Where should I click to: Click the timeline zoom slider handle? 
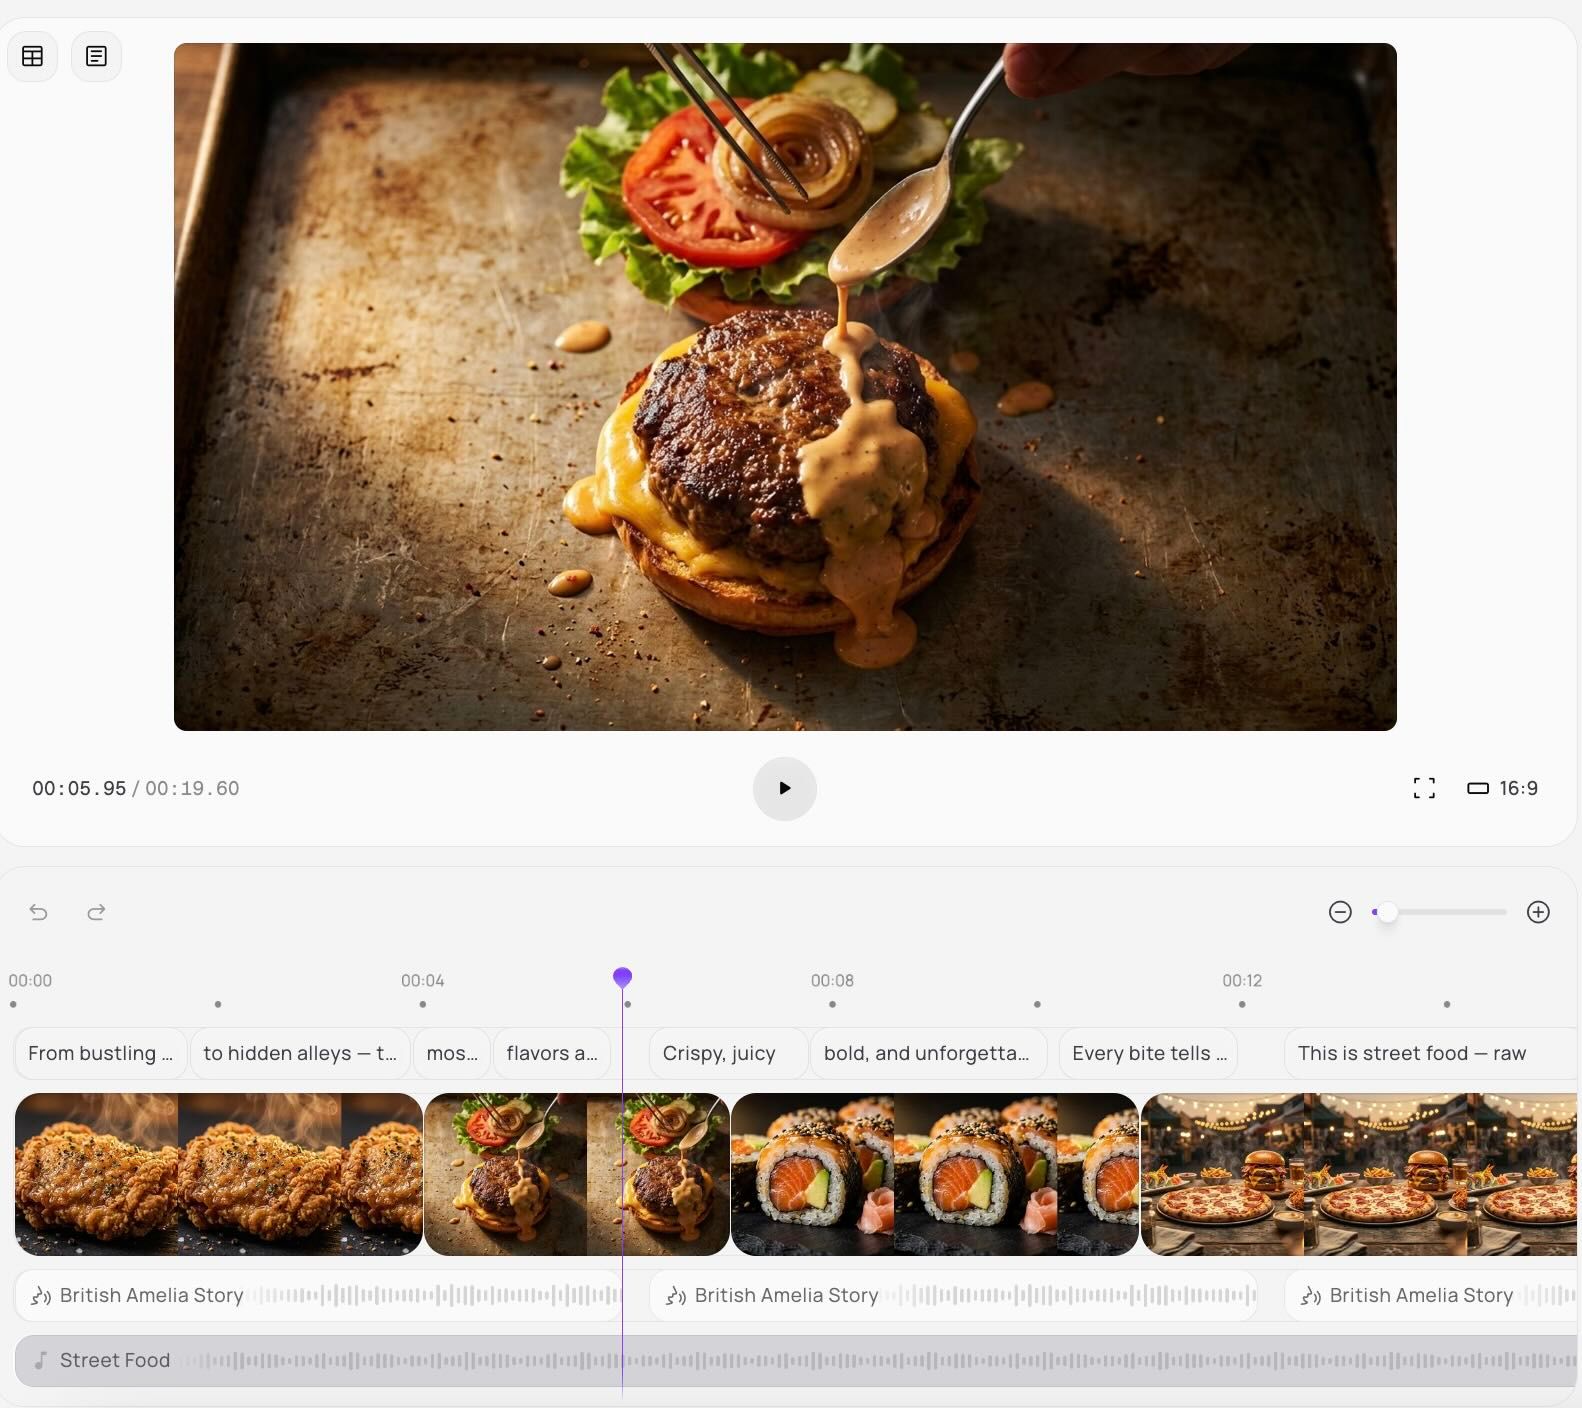click(x=1388, y=912)
